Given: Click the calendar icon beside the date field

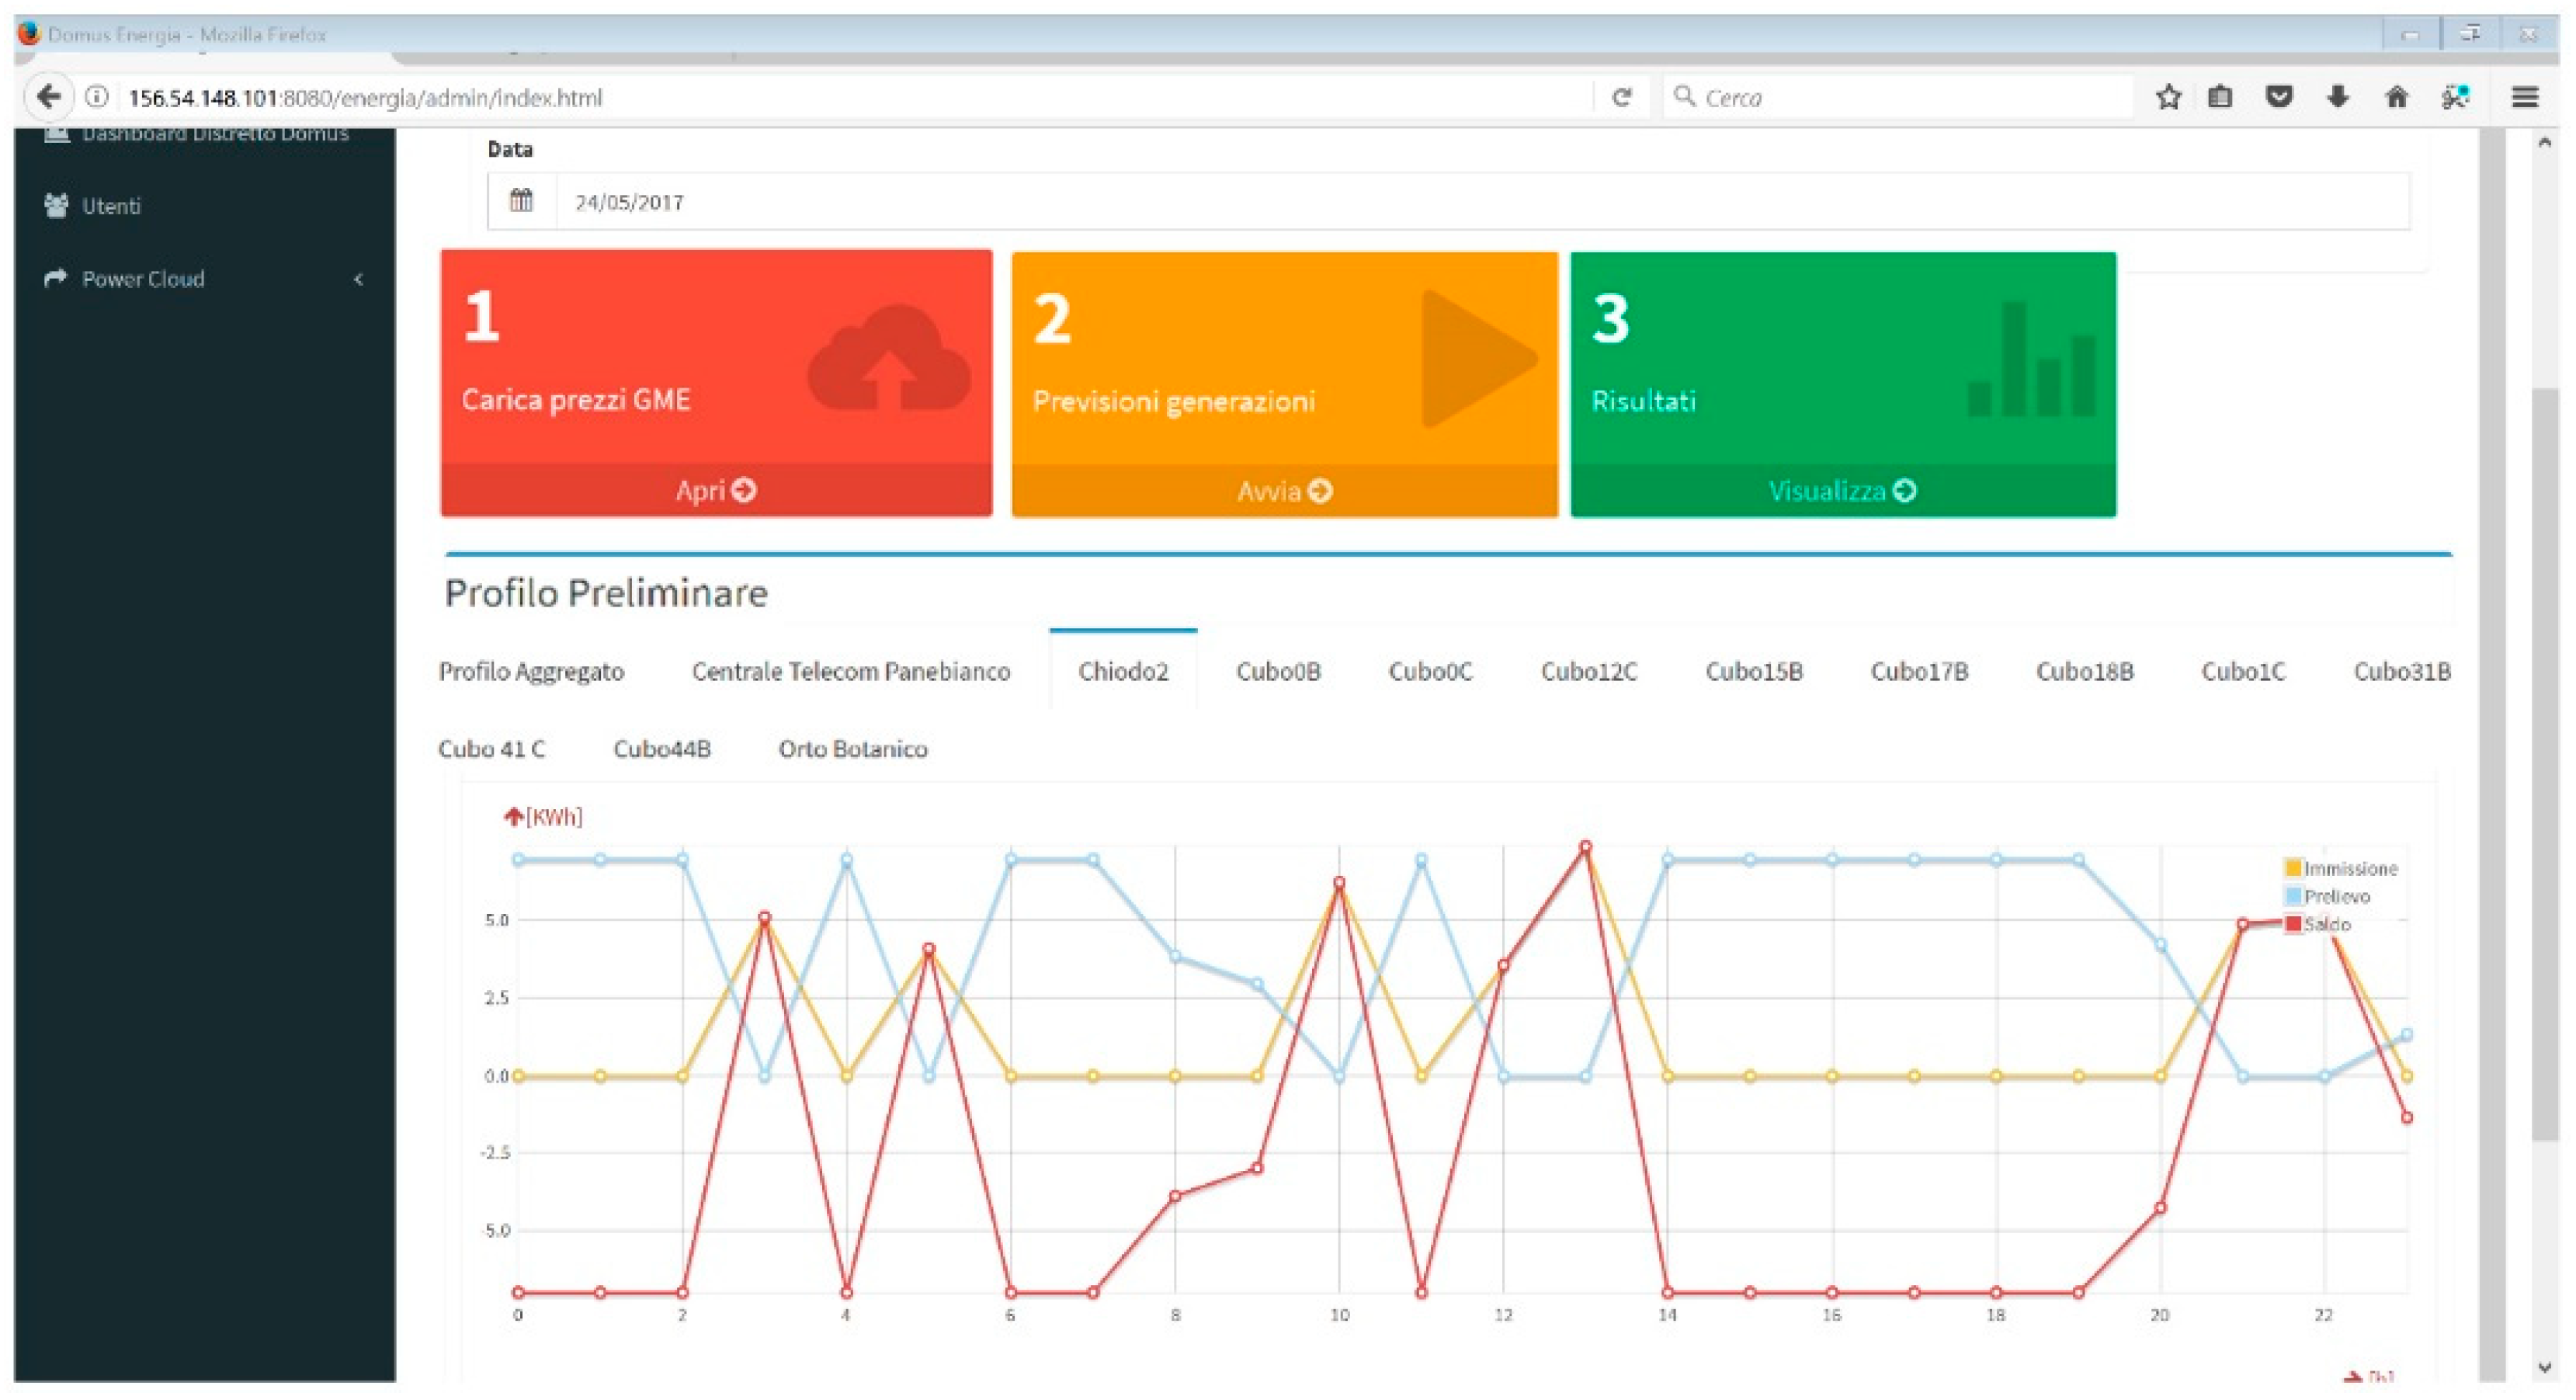Looking at the screenshot, I should pos(521,201).
